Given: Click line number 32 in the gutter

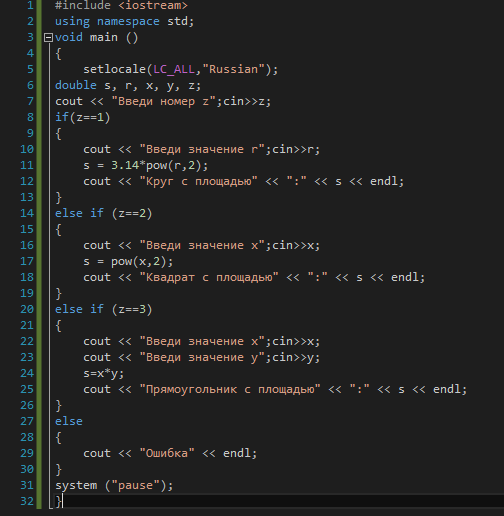Looking at the screenshot, I should point(27,501).
